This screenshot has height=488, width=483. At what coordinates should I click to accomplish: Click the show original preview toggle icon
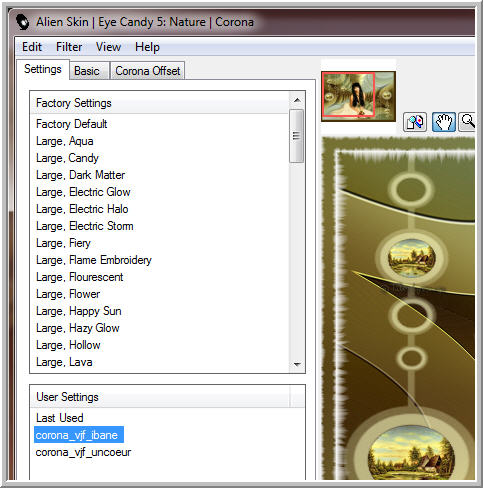tap(415, 122)
